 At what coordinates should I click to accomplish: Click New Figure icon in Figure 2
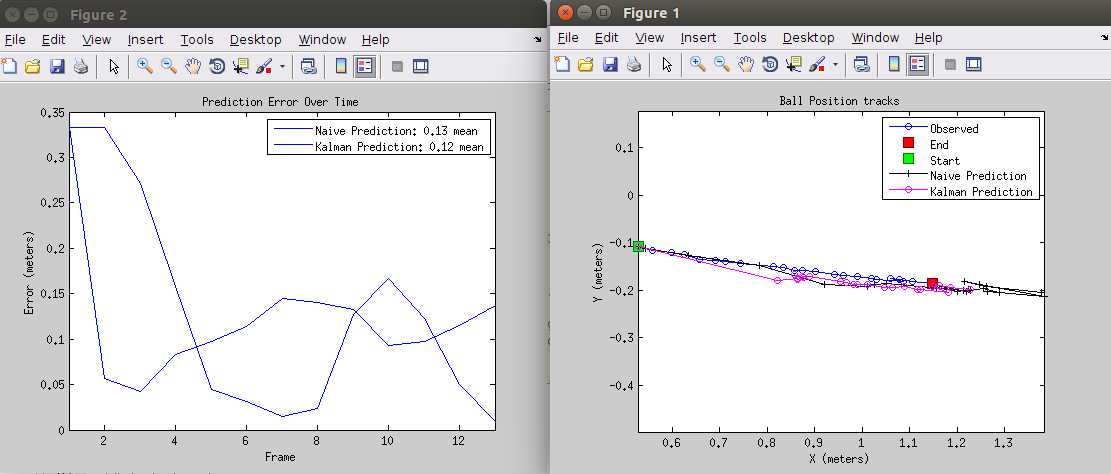[x=9, y=67]
